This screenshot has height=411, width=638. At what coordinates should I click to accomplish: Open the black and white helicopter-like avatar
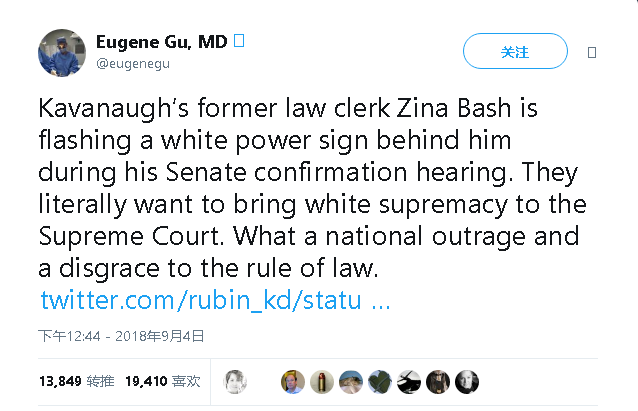point(409,382)
